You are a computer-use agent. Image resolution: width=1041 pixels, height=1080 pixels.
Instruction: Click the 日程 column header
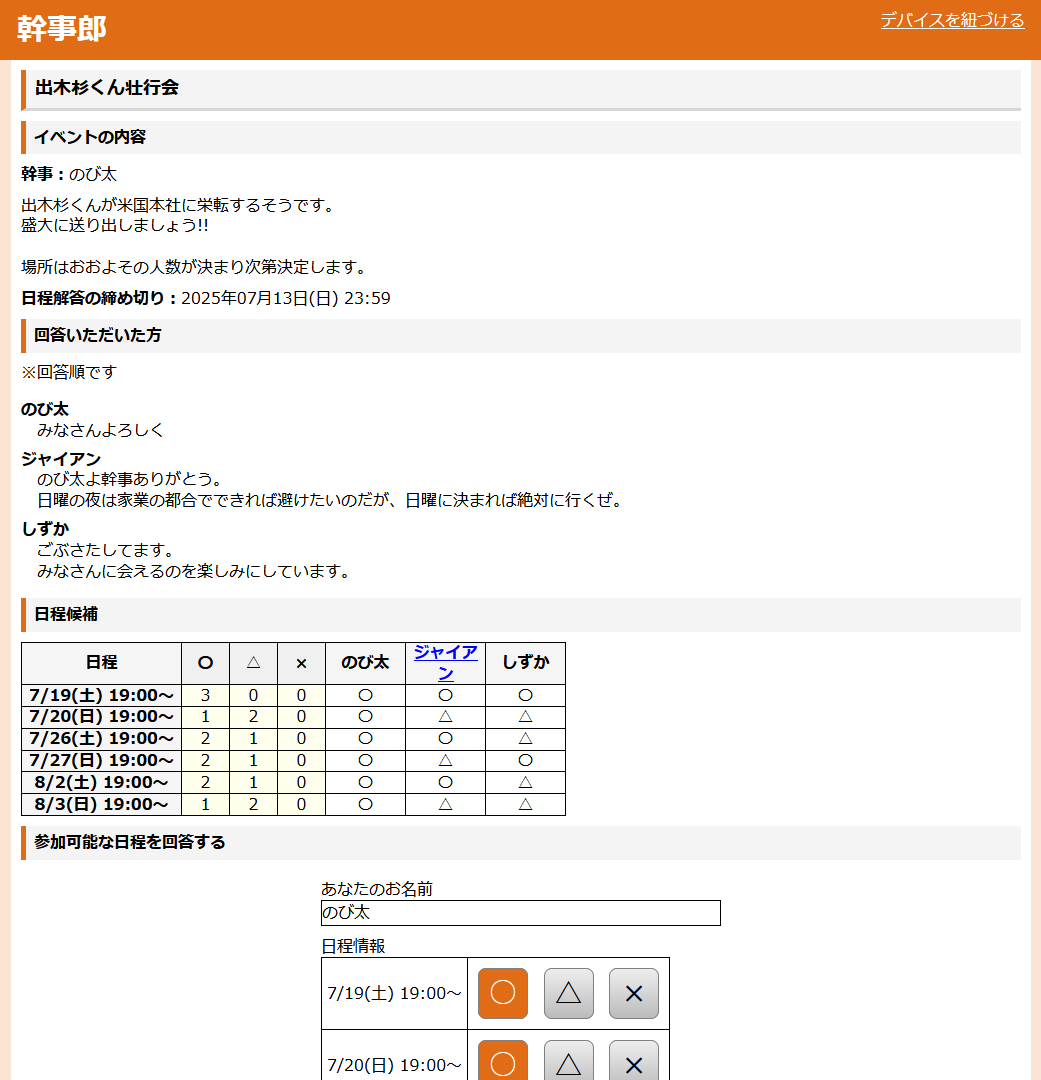(101, 662)
